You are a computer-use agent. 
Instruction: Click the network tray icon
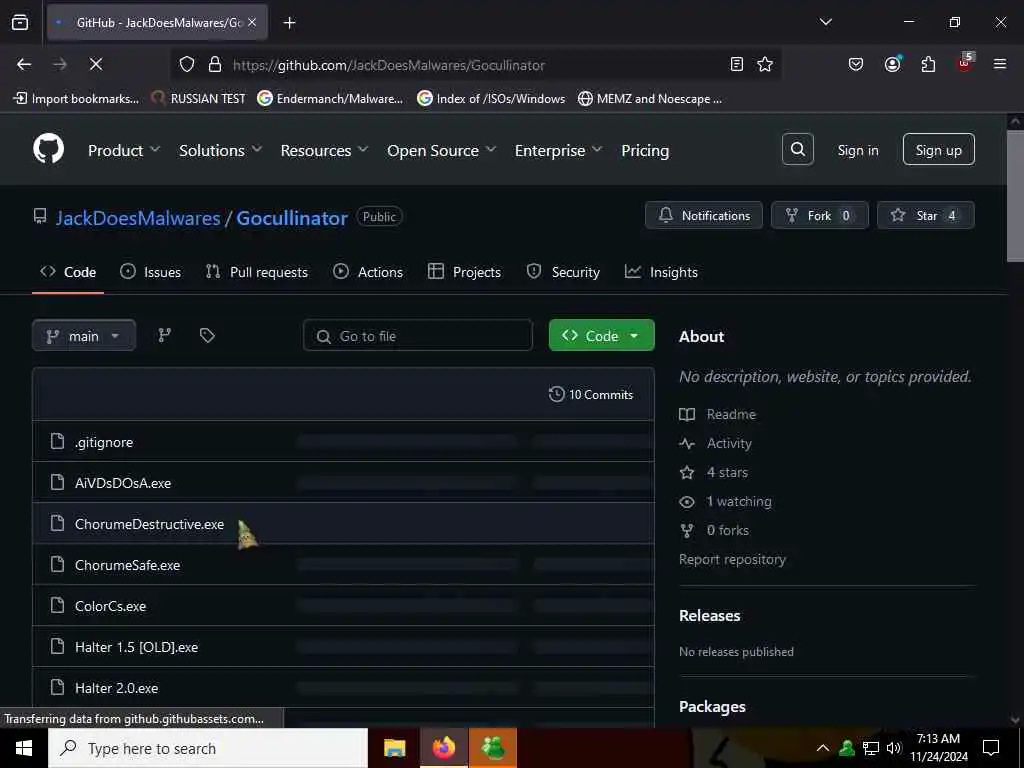point(871,748)
